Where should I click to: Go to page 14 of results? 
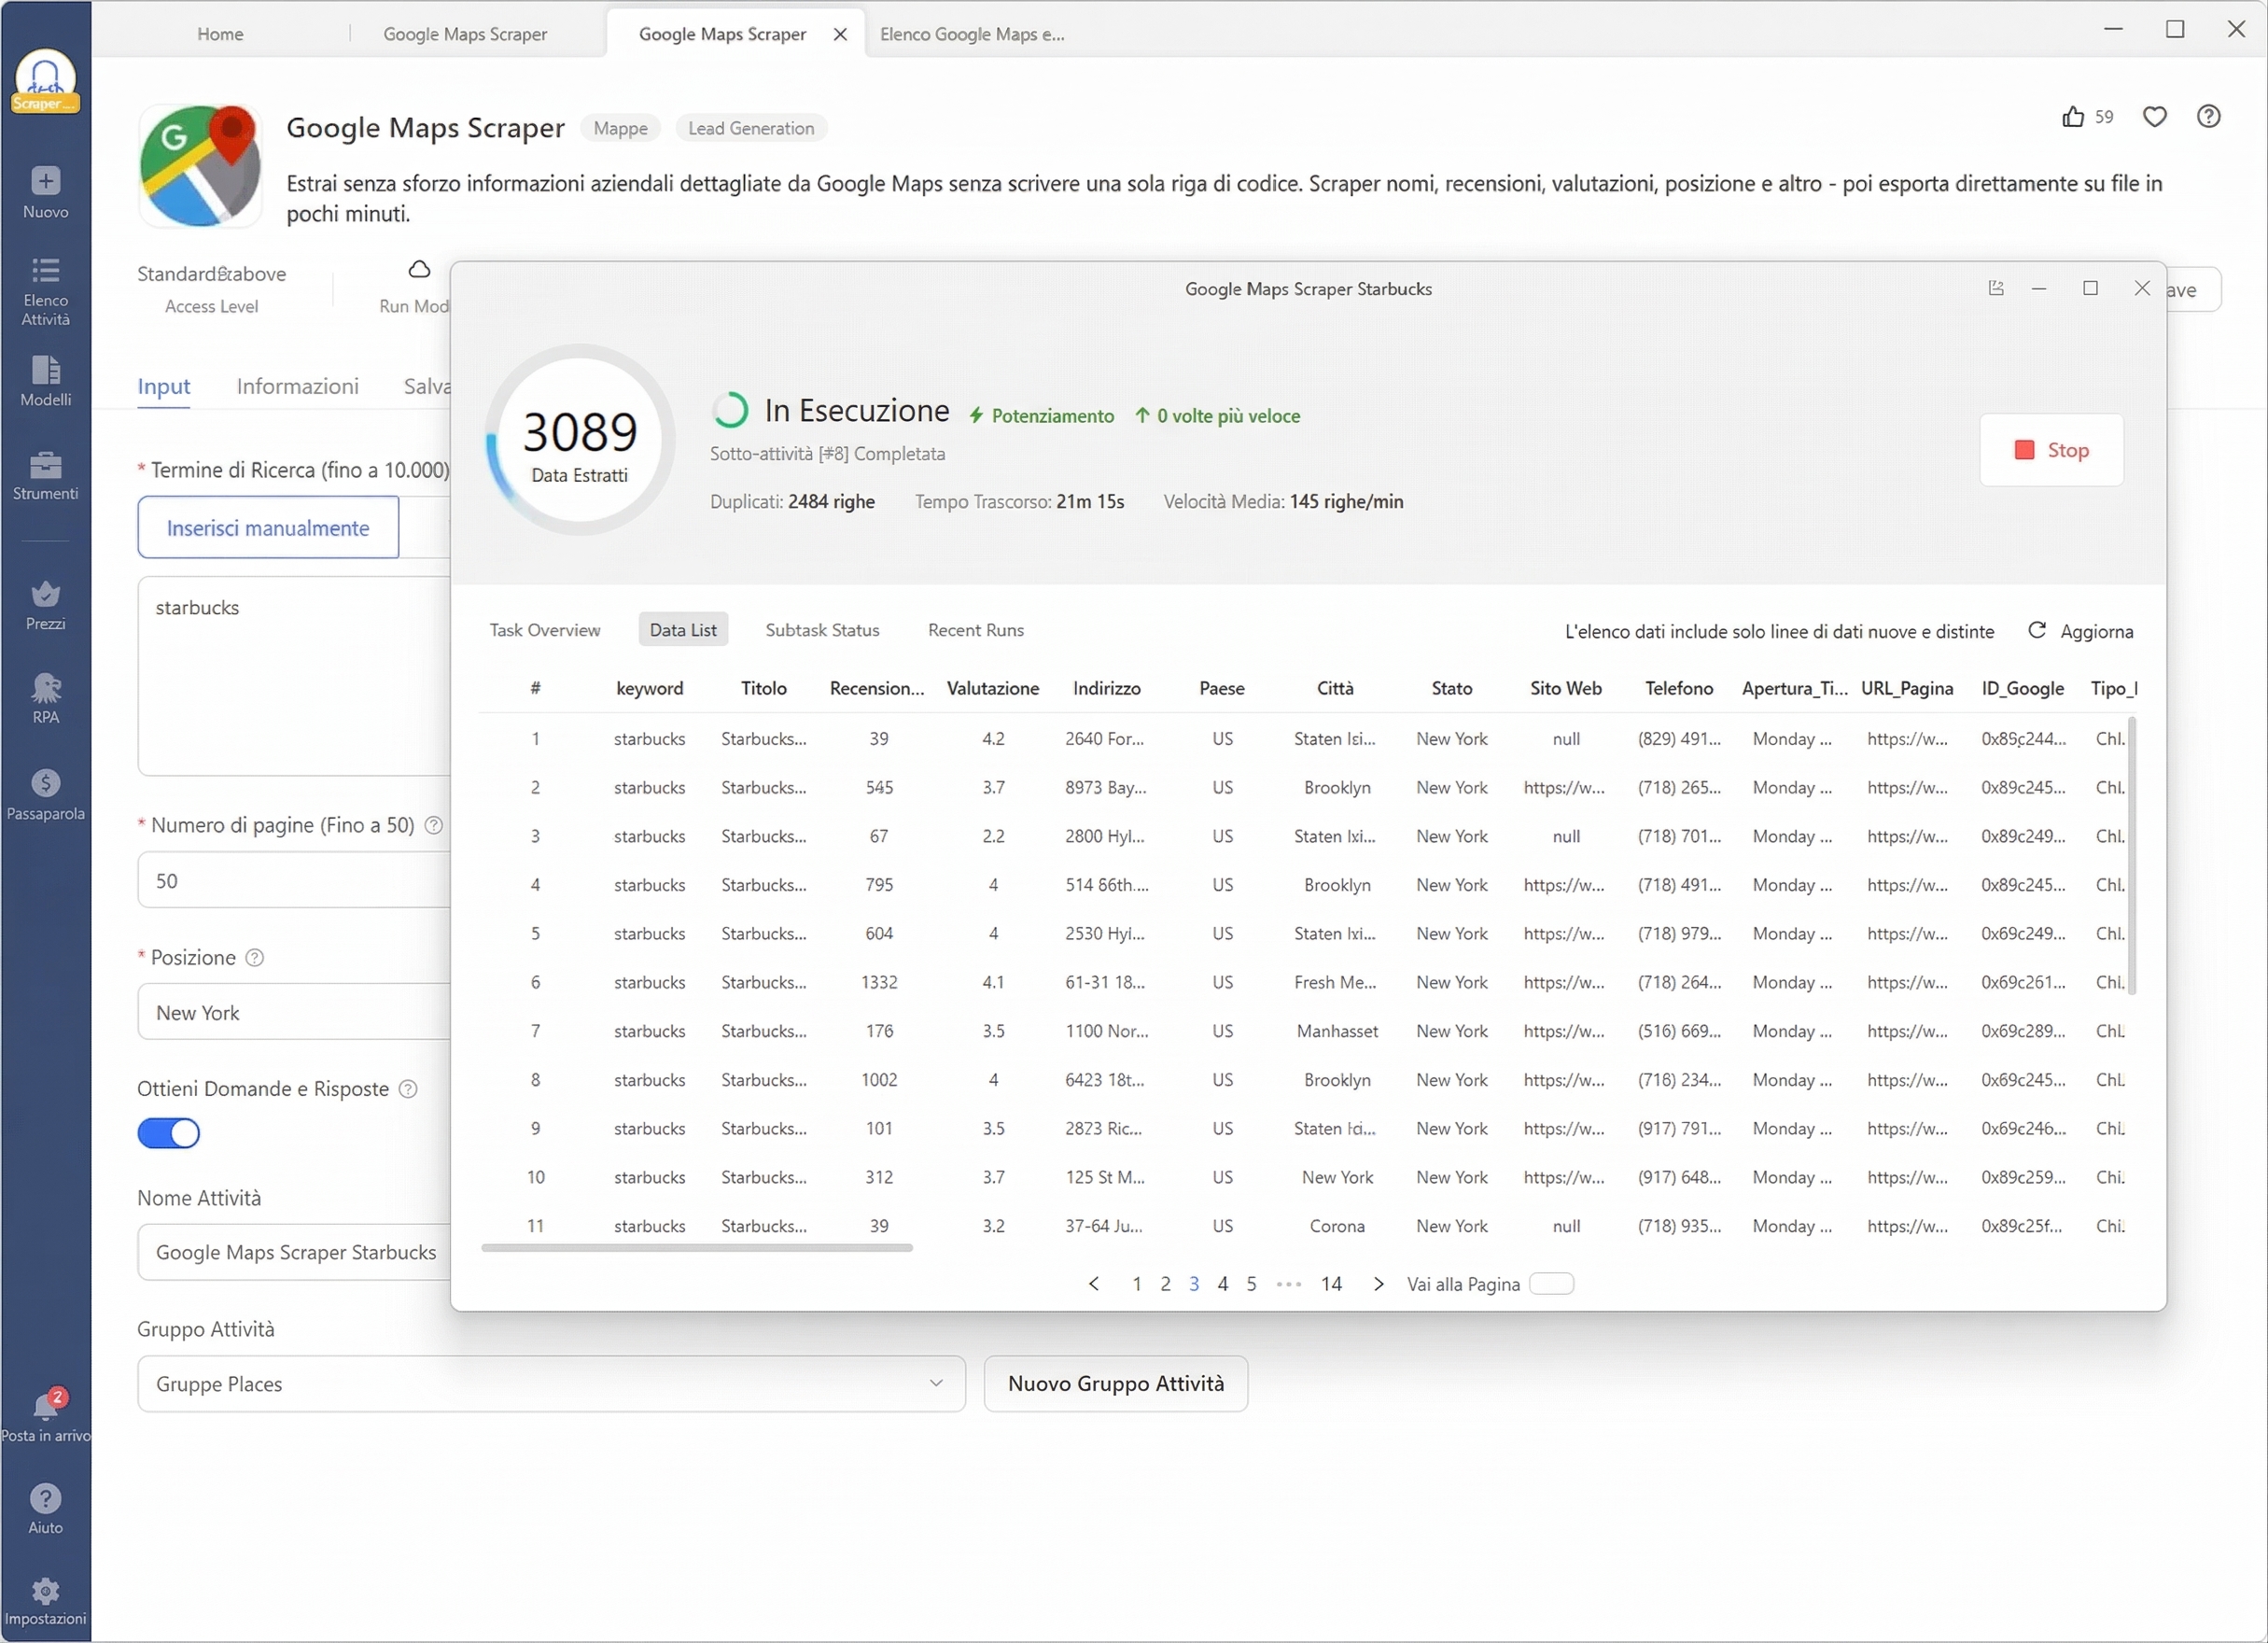pyautogui.click(x=1331, y=1284)
